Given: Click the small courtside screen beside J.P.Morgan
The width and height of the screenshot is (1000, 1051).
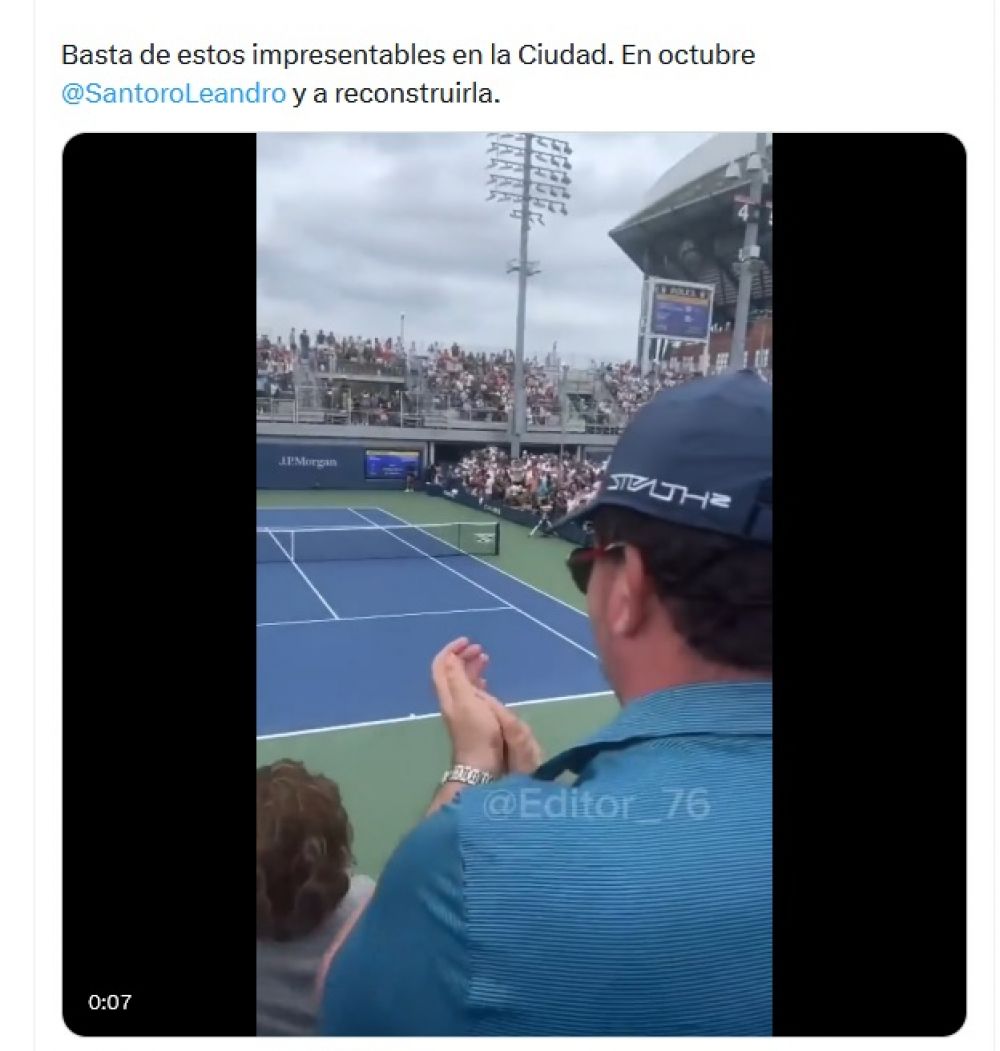Looking at the screenshot, I should 392,465.
